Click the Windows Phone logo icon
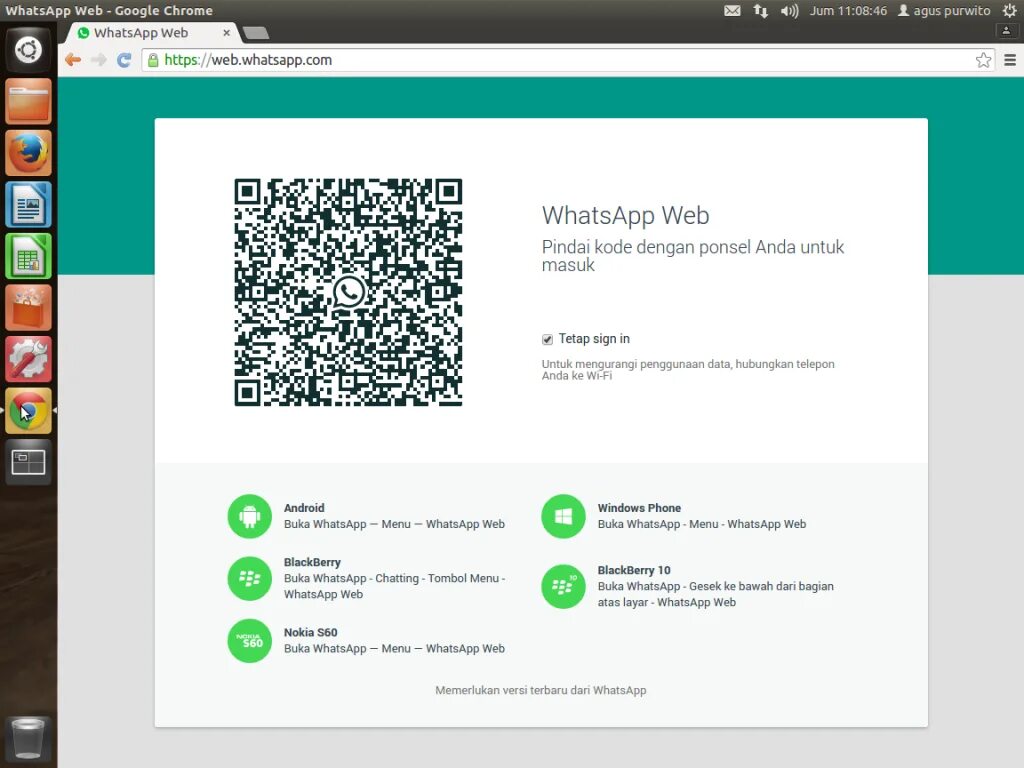 pos(564,517)
